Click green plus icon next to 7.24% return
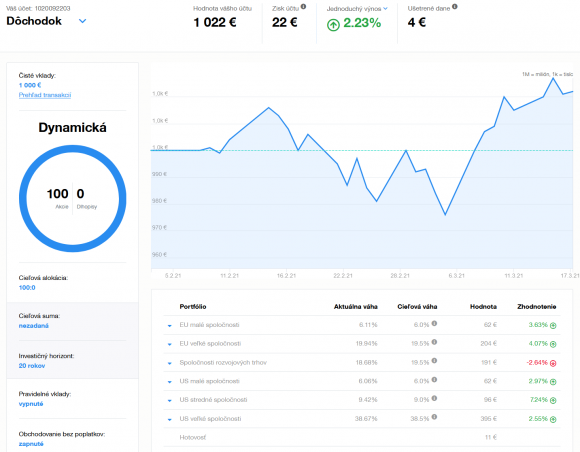580x452 pixels. tap(553, 400)
